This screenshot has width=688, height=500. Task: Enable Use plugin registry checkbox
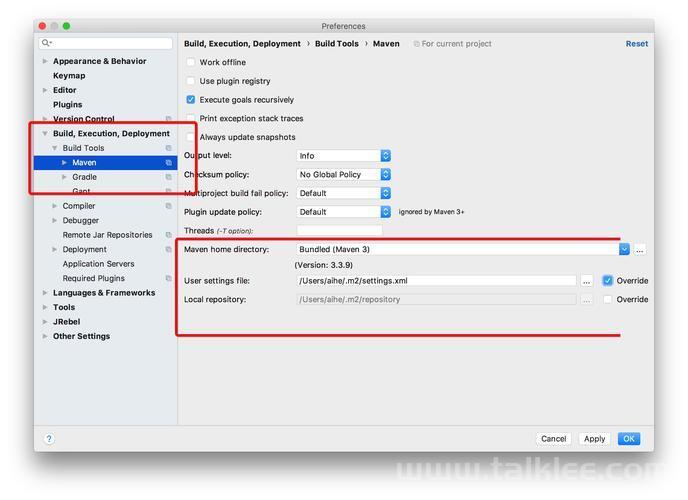(190, 81)
